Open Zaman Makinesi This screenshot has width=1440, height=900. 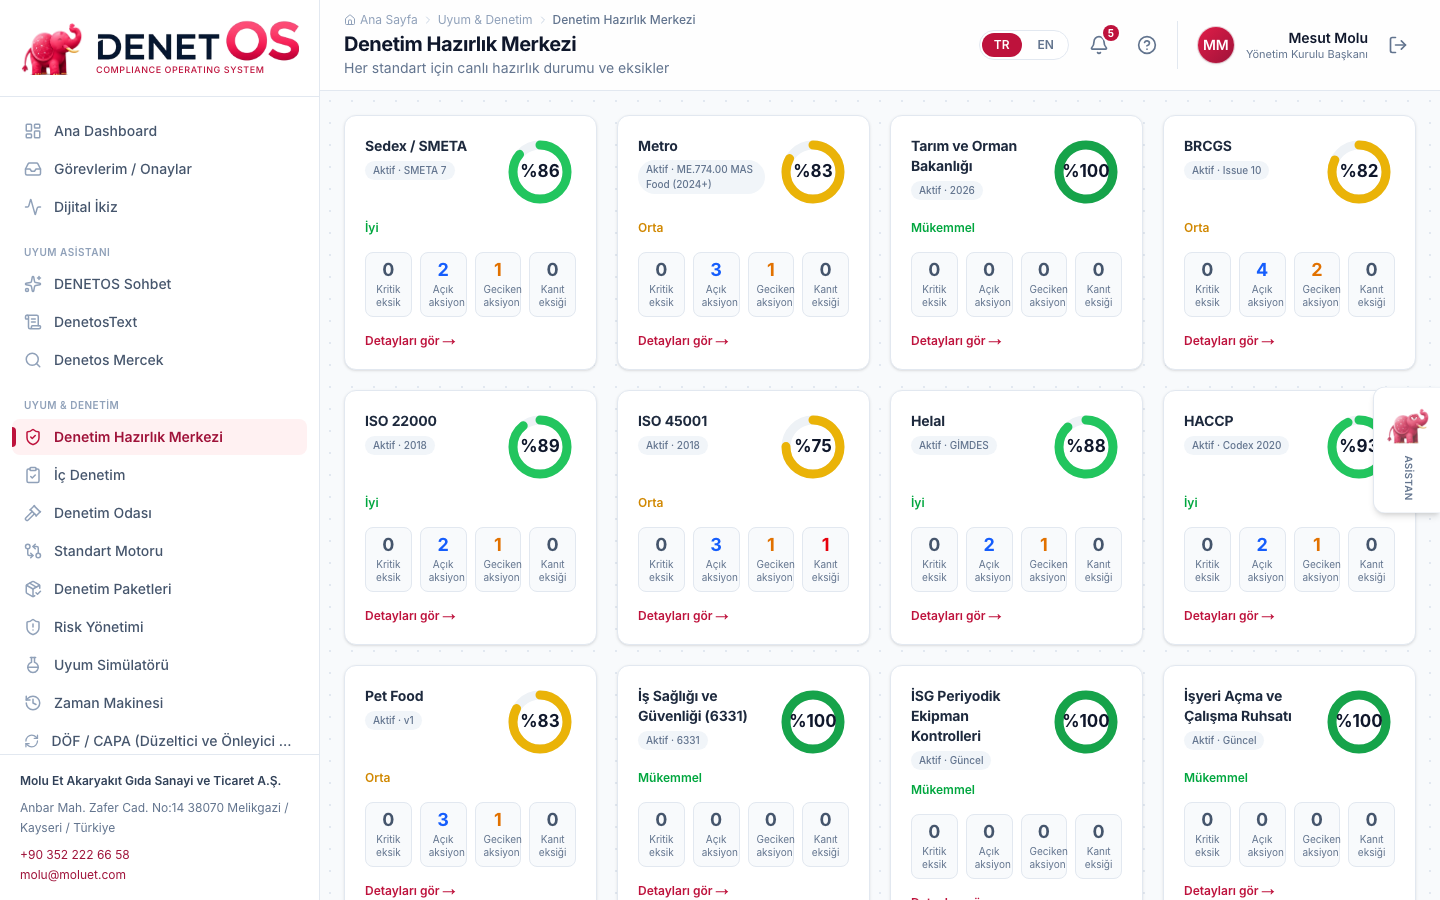[160, 703]
